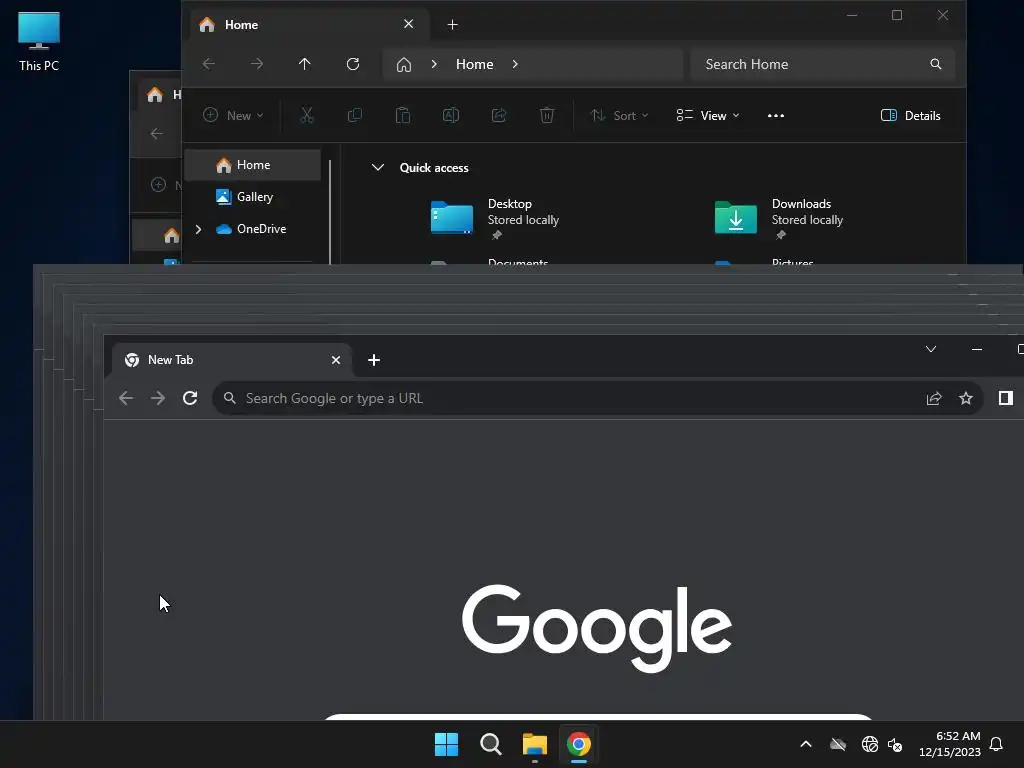Screen dimensions: 1024x768
Task: Click muted volume tray icon
Action: pyautogui.click(x=895, y=744)
